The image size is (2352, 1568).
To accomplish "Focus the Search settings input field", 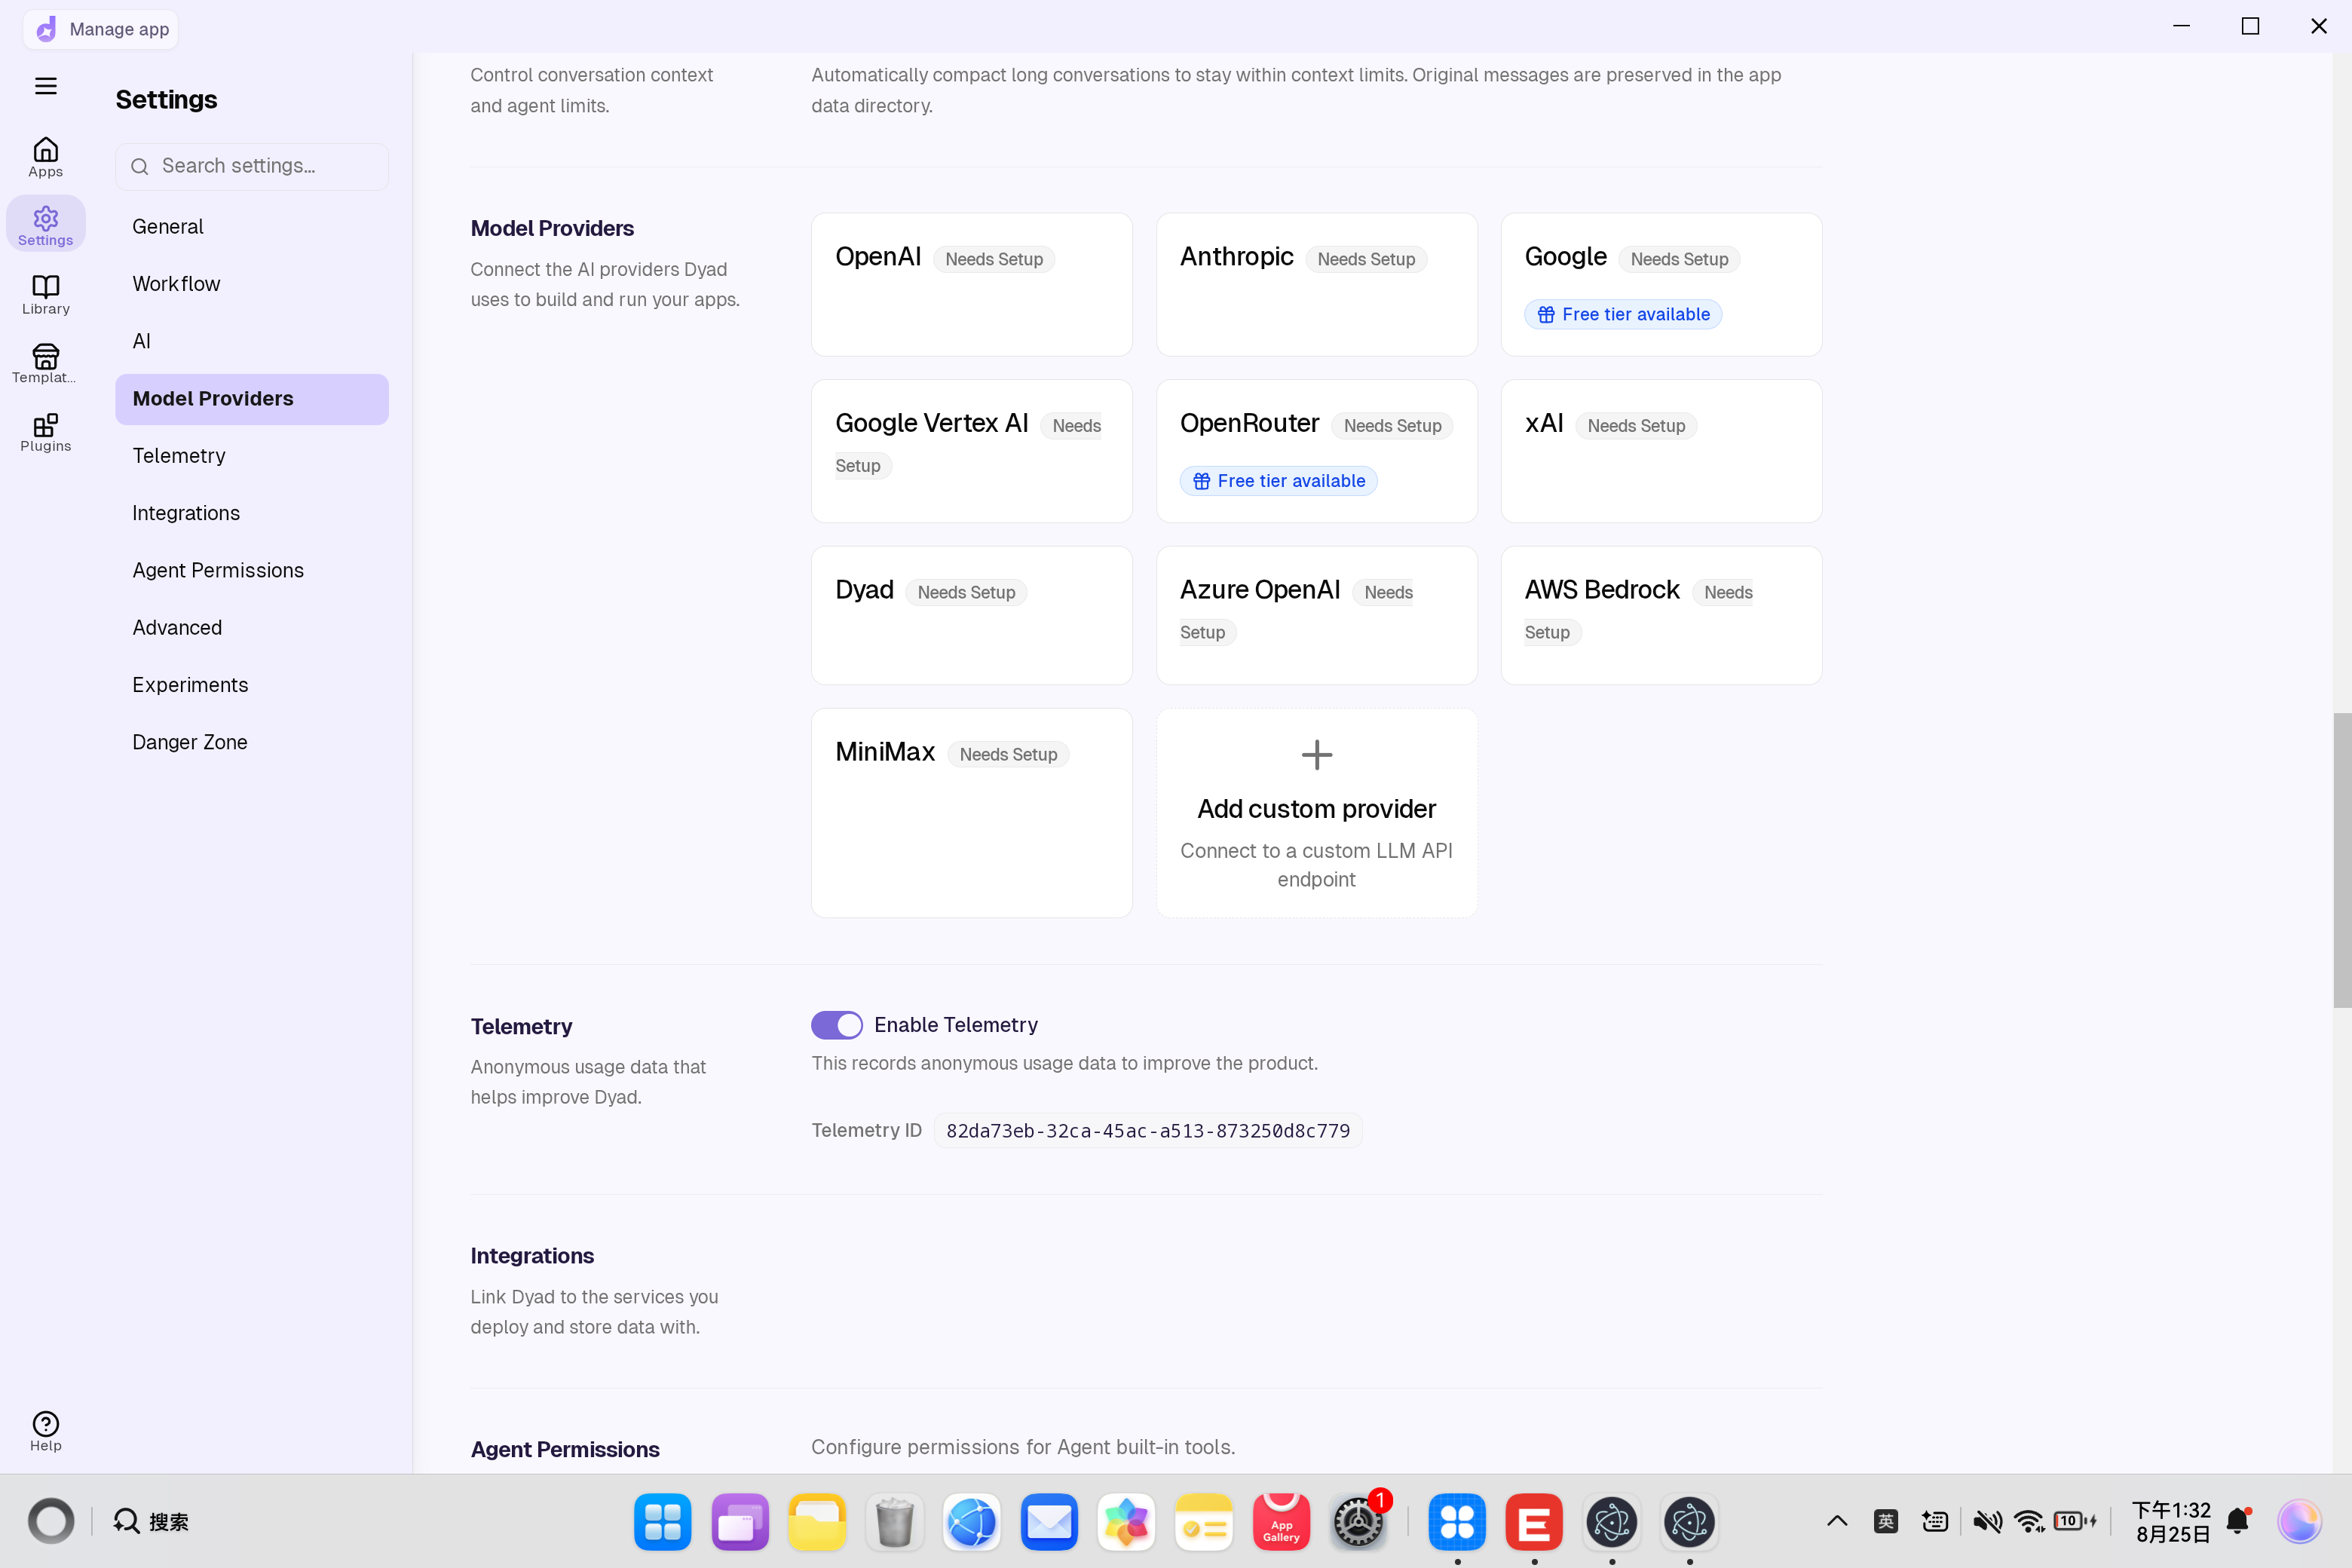I will pos(252,166).
